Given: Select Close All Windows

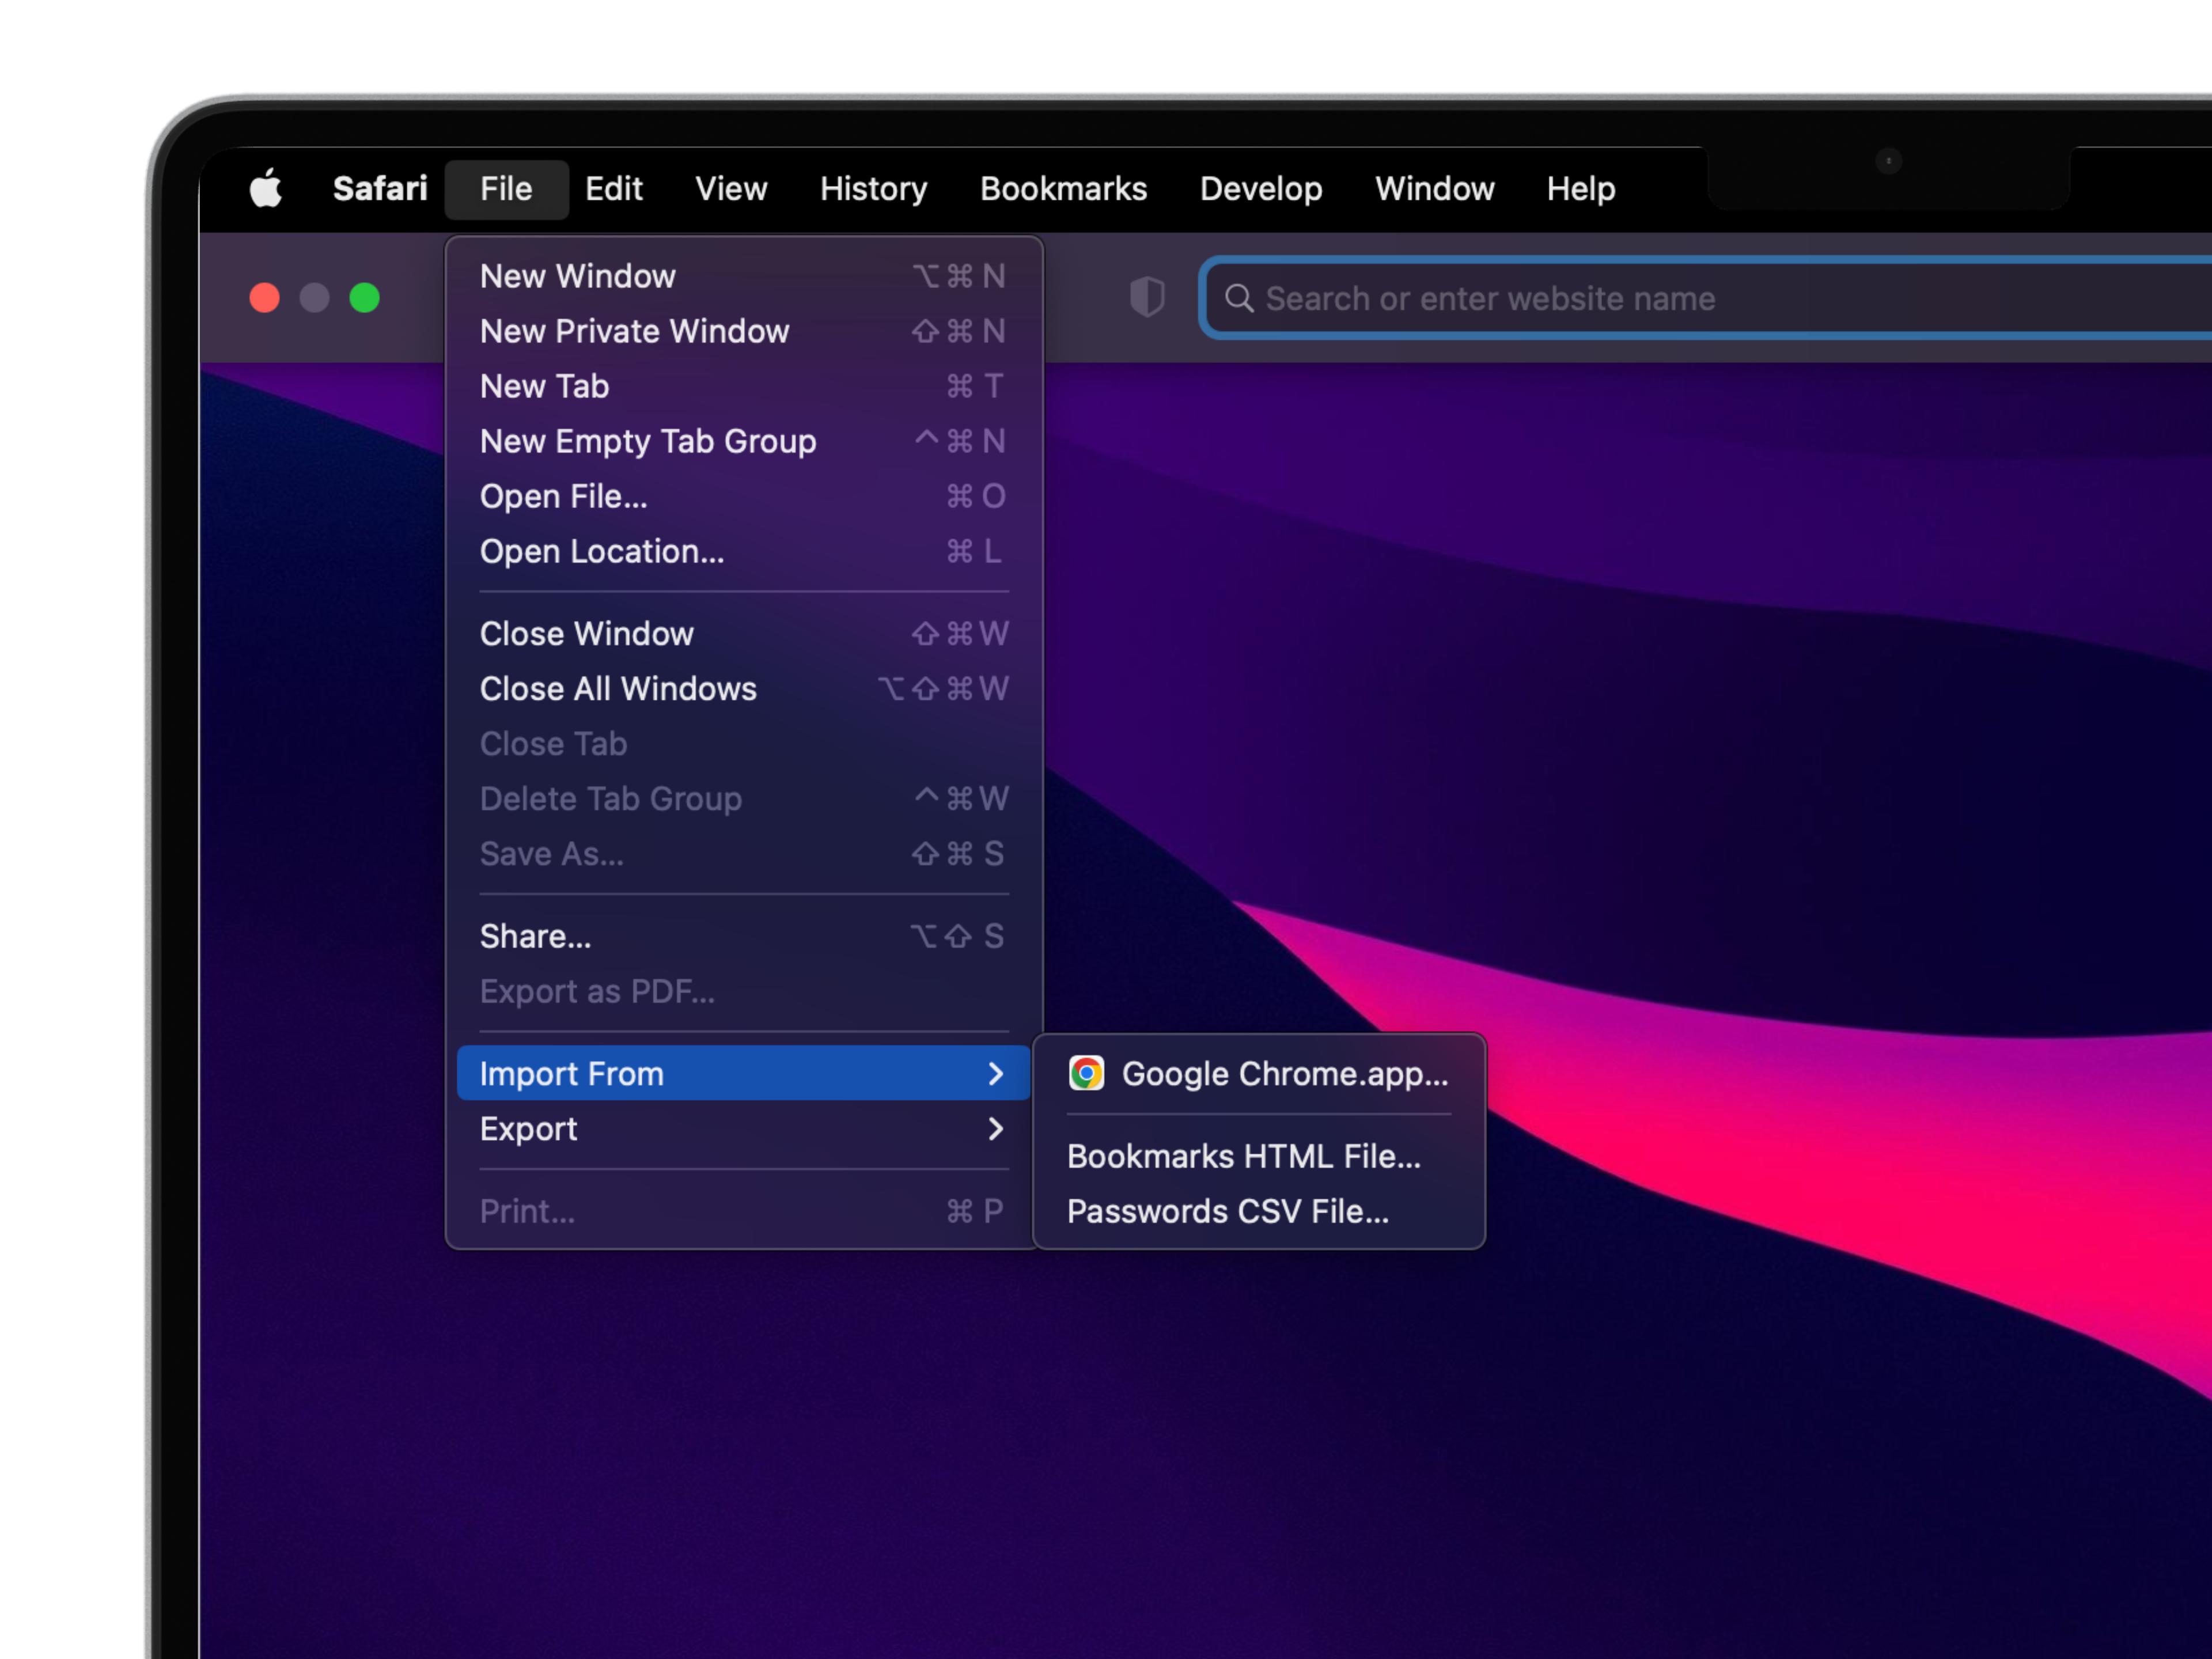Looking at the screenshot, I should [617, 689].
